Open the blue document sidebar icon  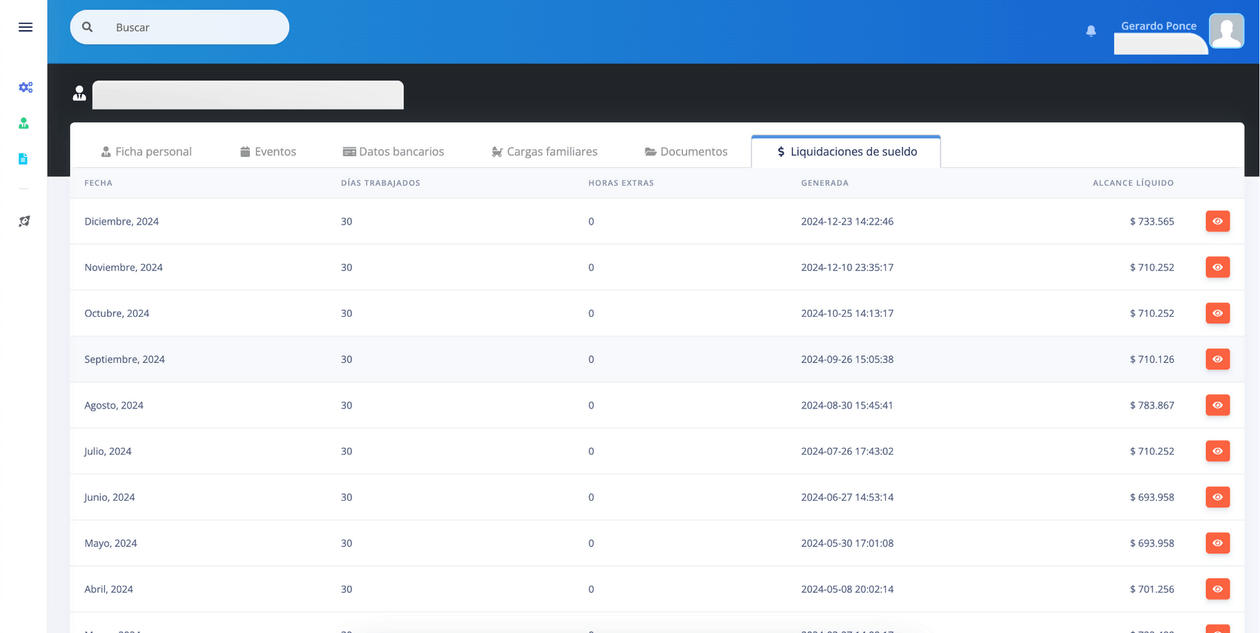(24, 159)
